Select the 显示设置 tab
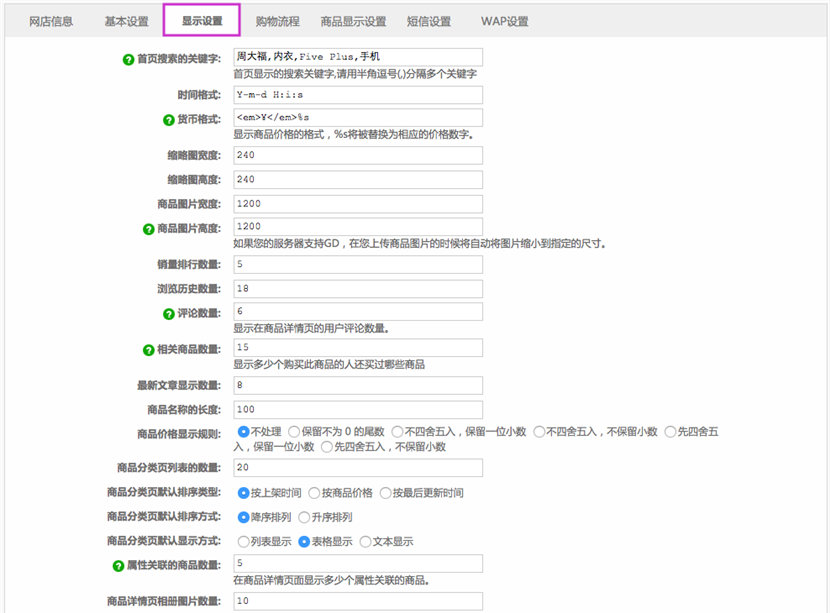This screenshot has height=613, width=830. (x=202, y=21)
